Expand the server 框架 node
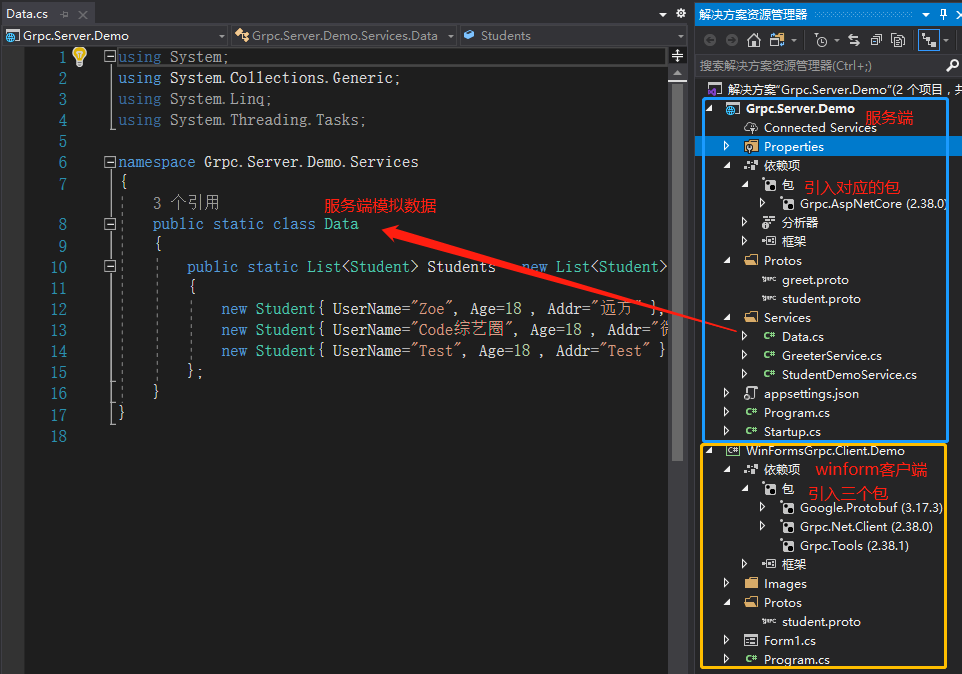 745,241
